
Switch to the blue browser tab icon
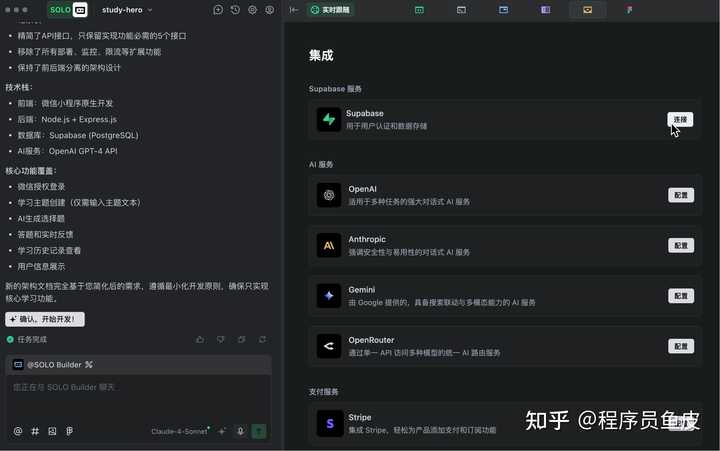point(504,10)
